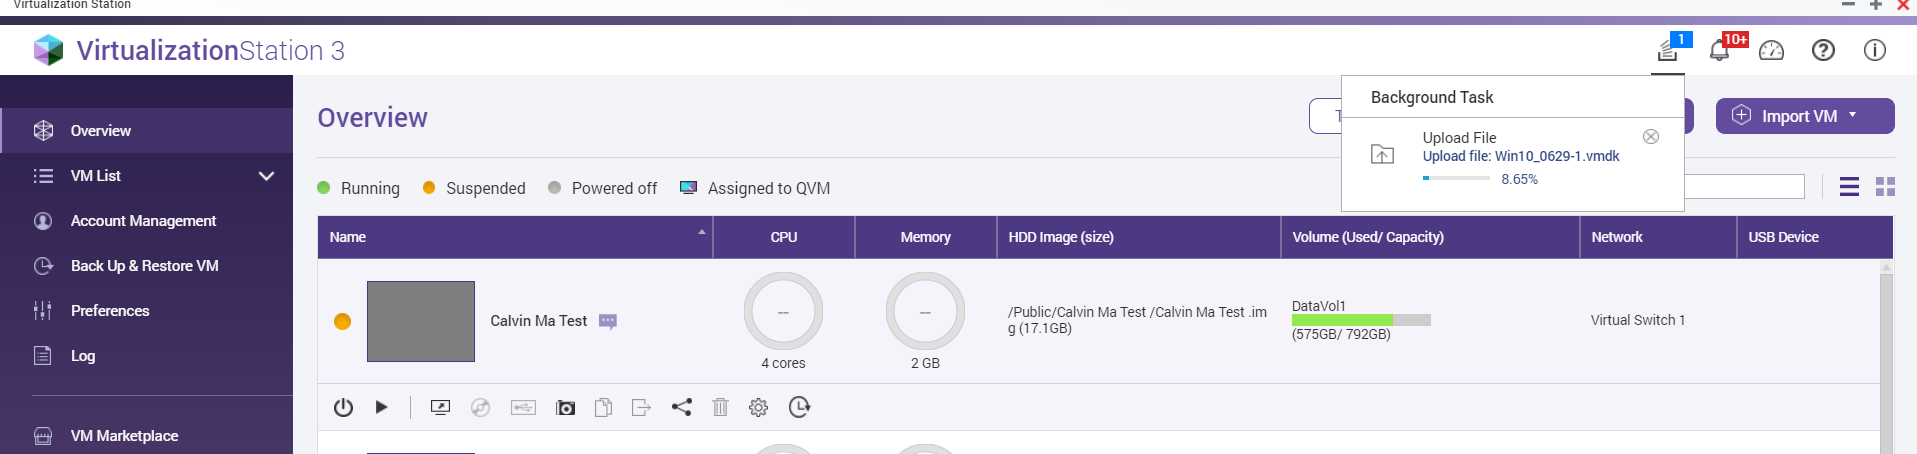Image resolution: width=1917 pixels, height=454 pixels.
Task: Open VM settings gear icon
Action: [758, 407]
